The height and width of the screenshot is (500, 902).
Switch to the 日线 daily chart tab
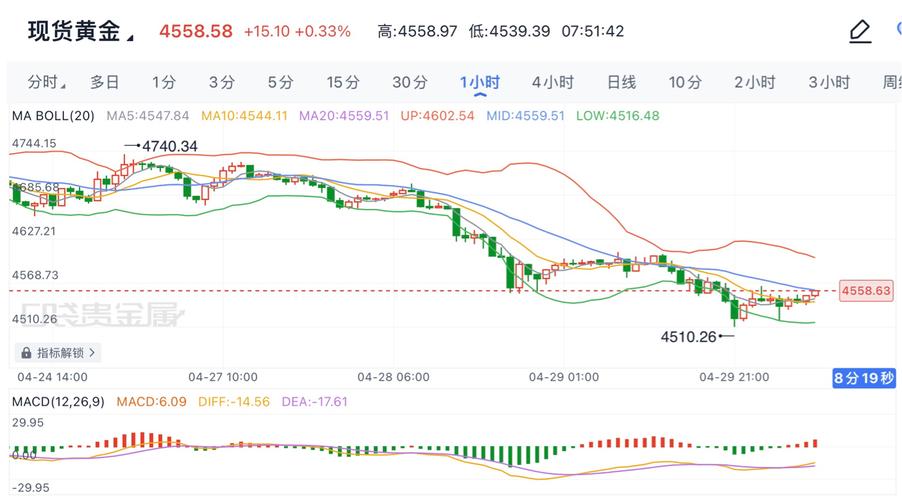(621, 83)
